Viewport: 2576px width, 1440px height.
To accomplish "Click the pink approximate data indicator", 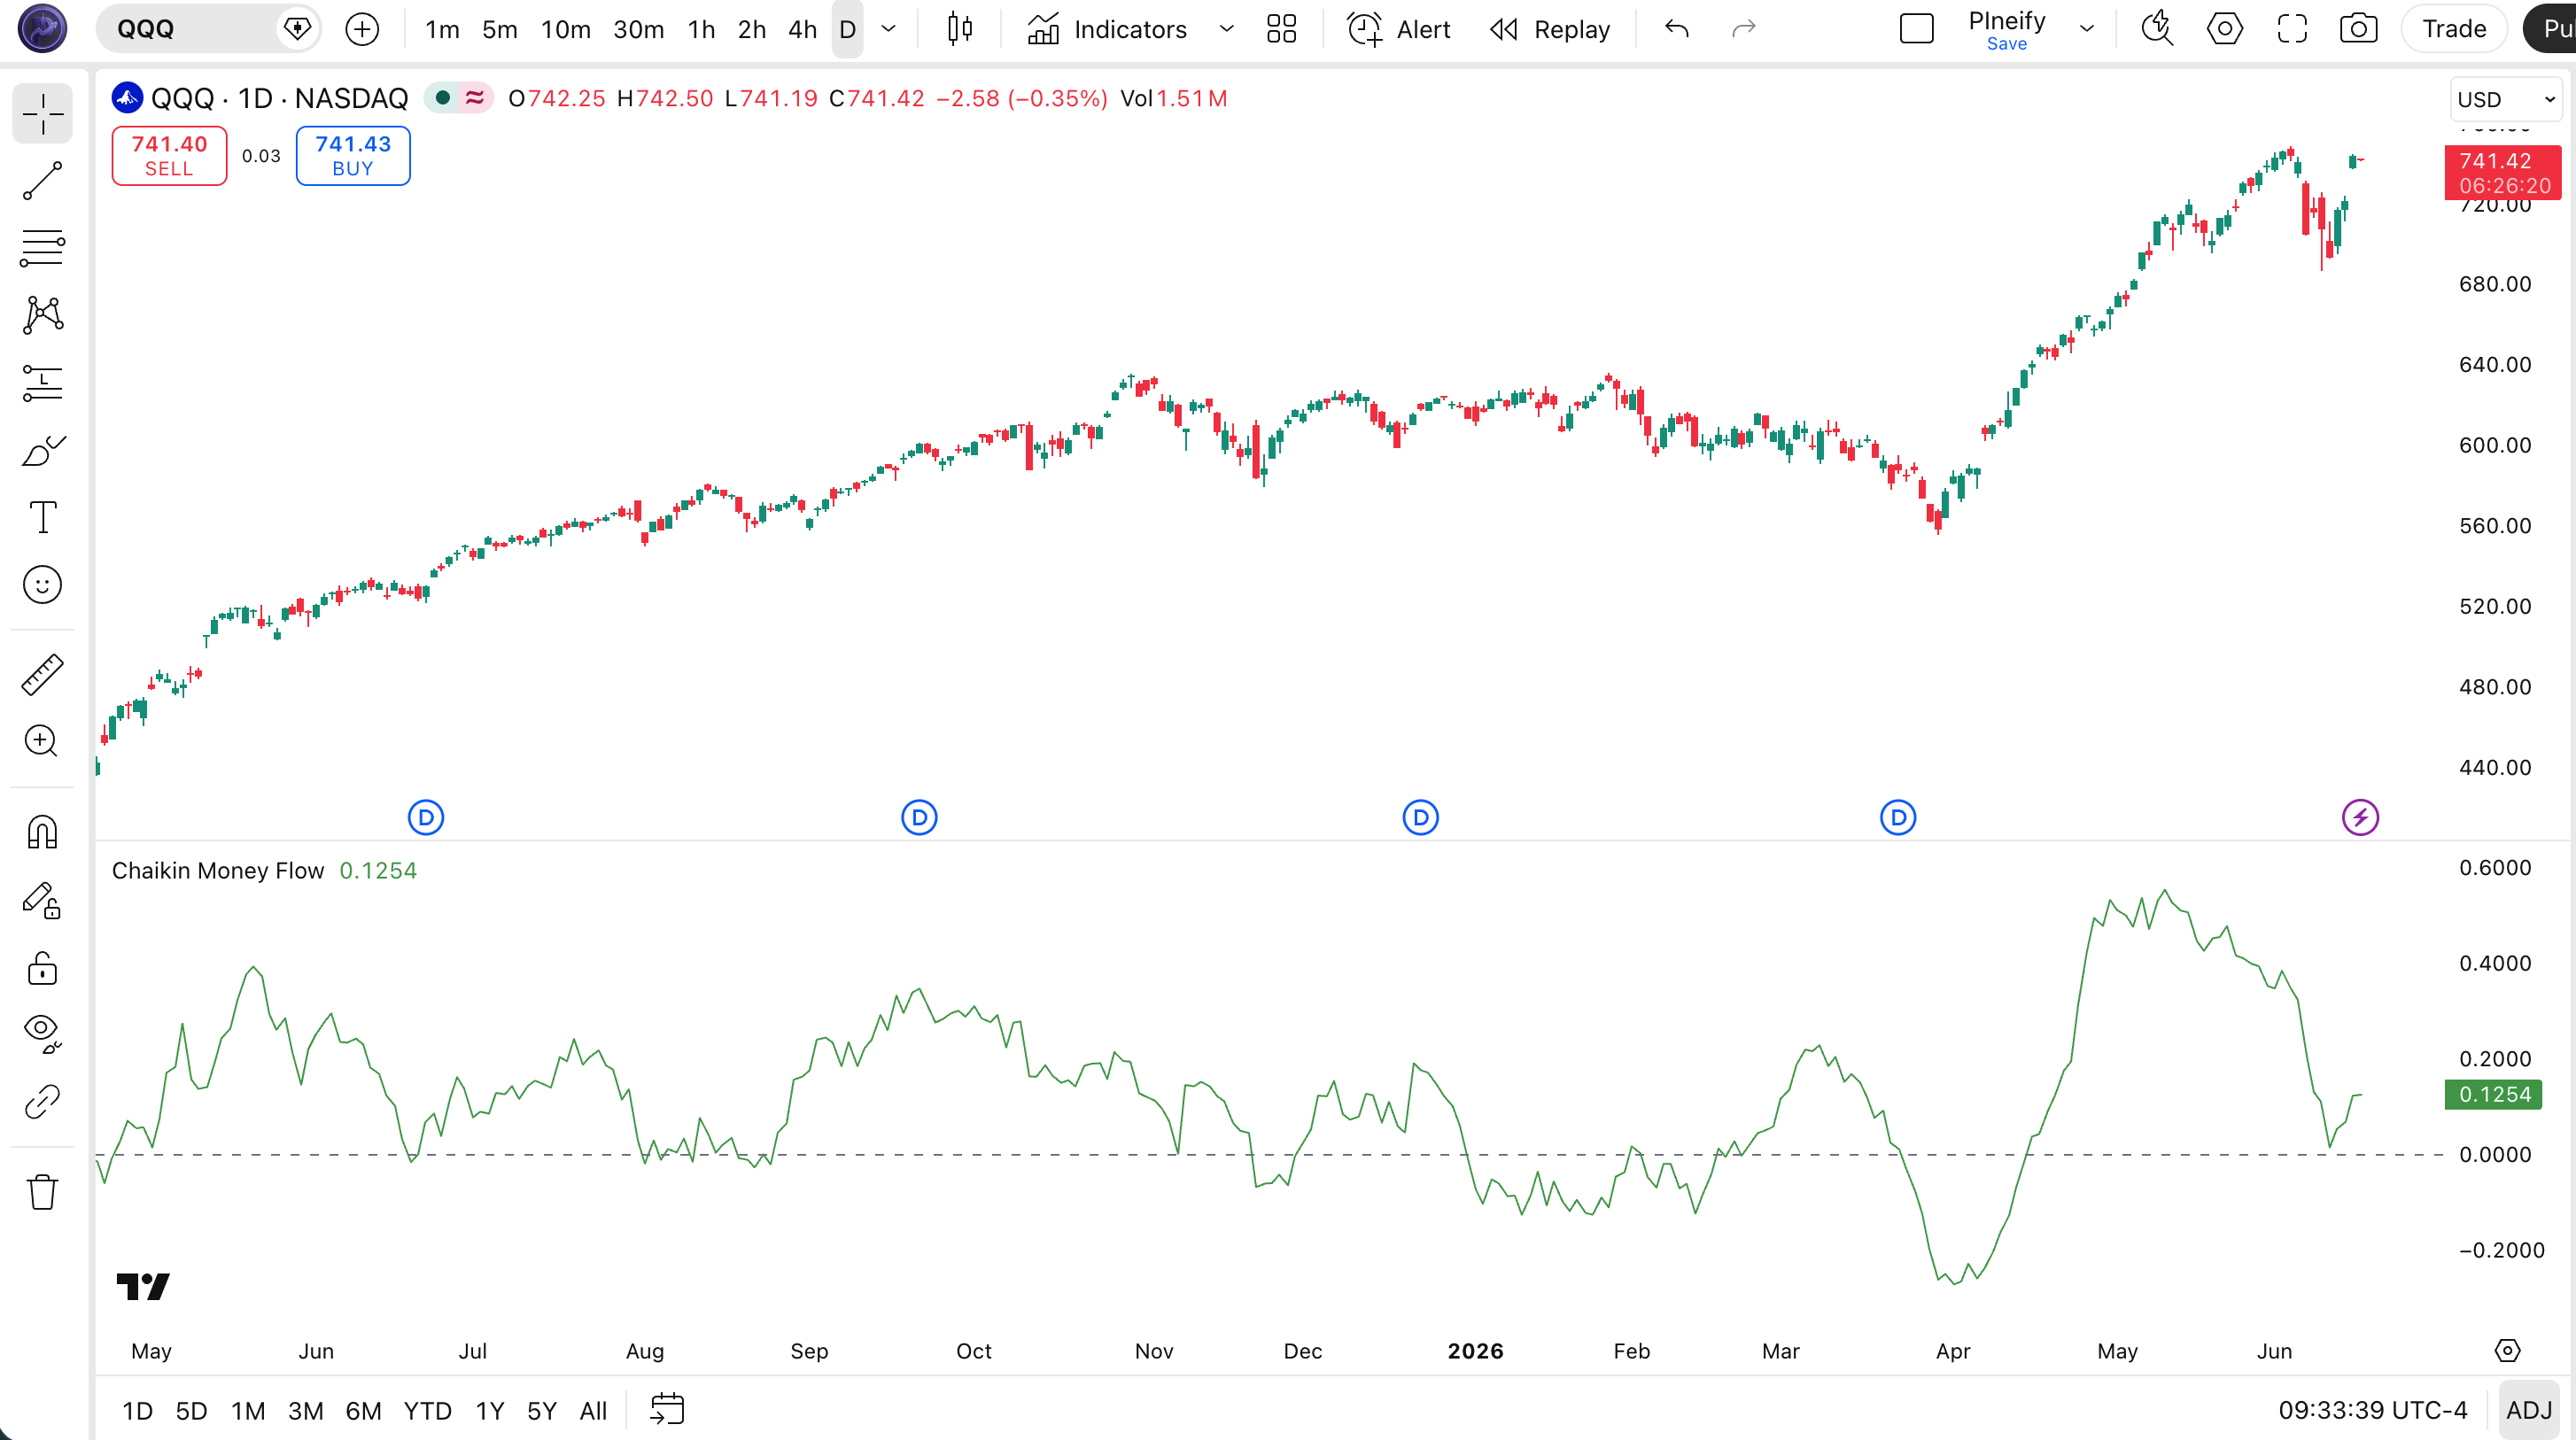I will [x=475, y=98].
